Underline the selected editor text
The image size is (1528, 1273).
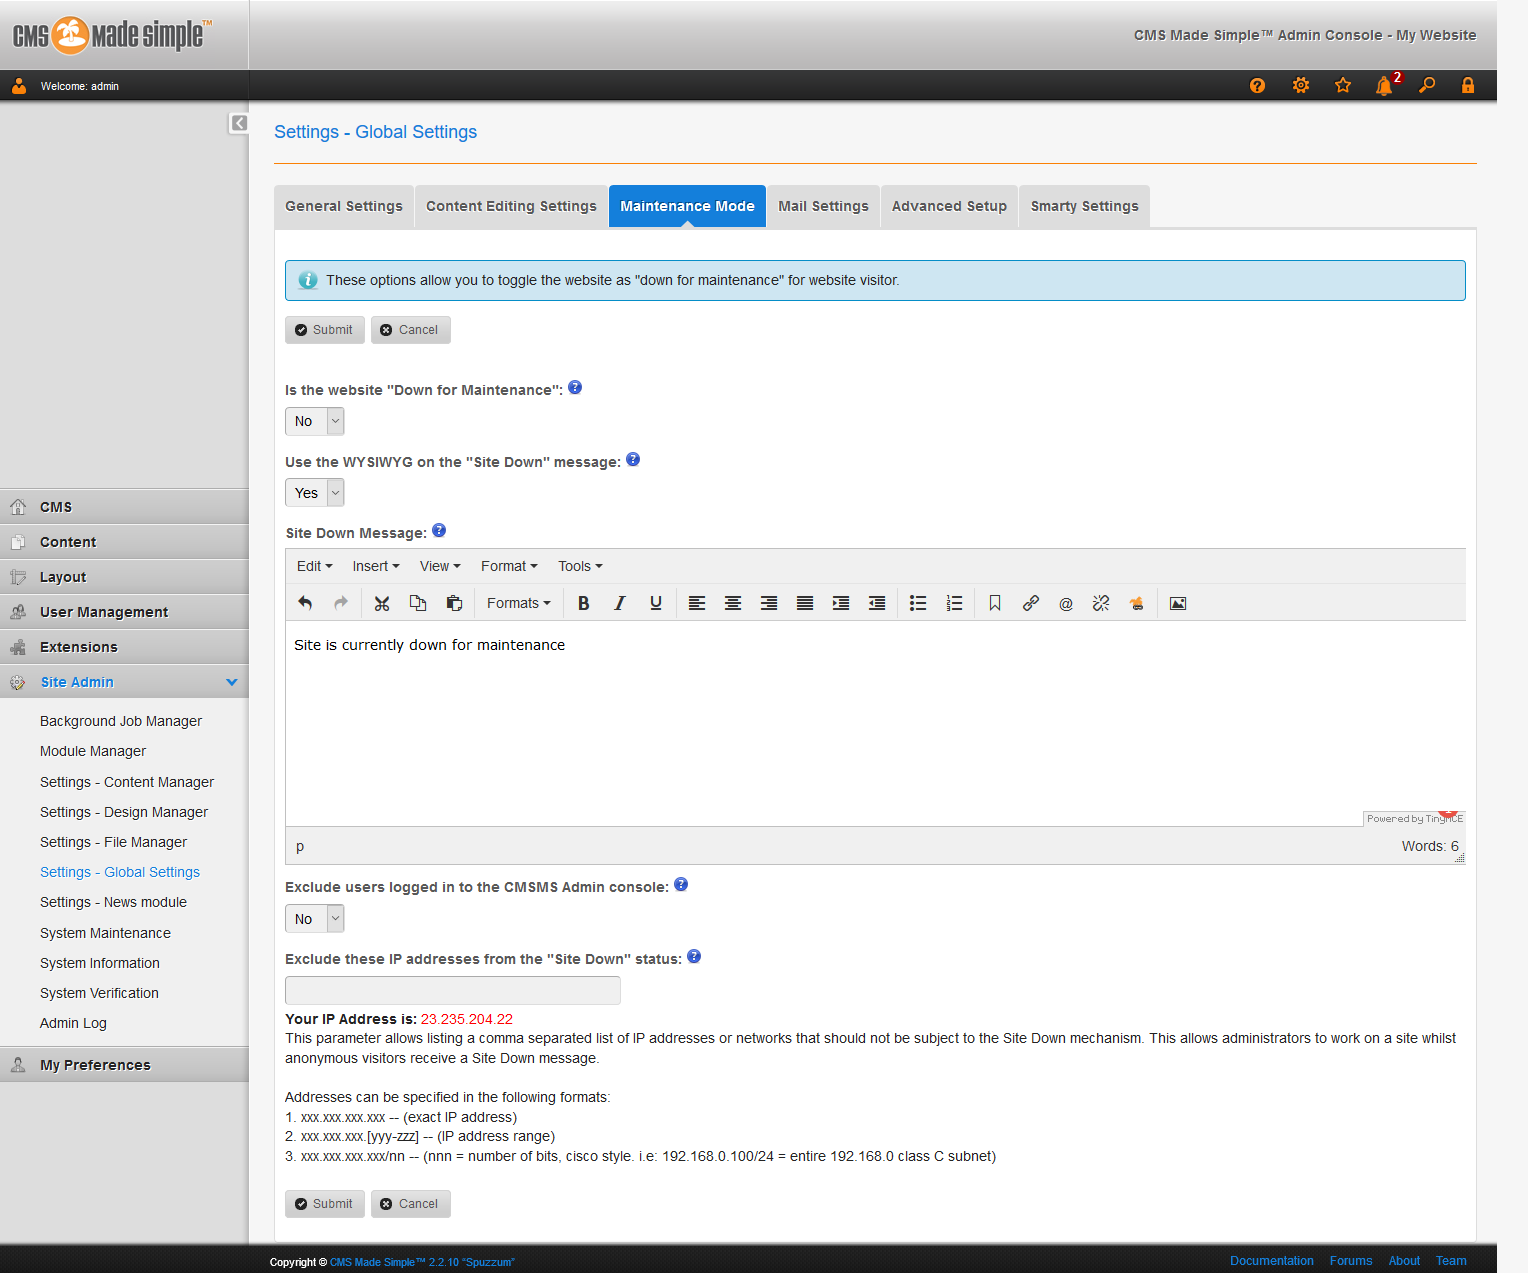656,603
